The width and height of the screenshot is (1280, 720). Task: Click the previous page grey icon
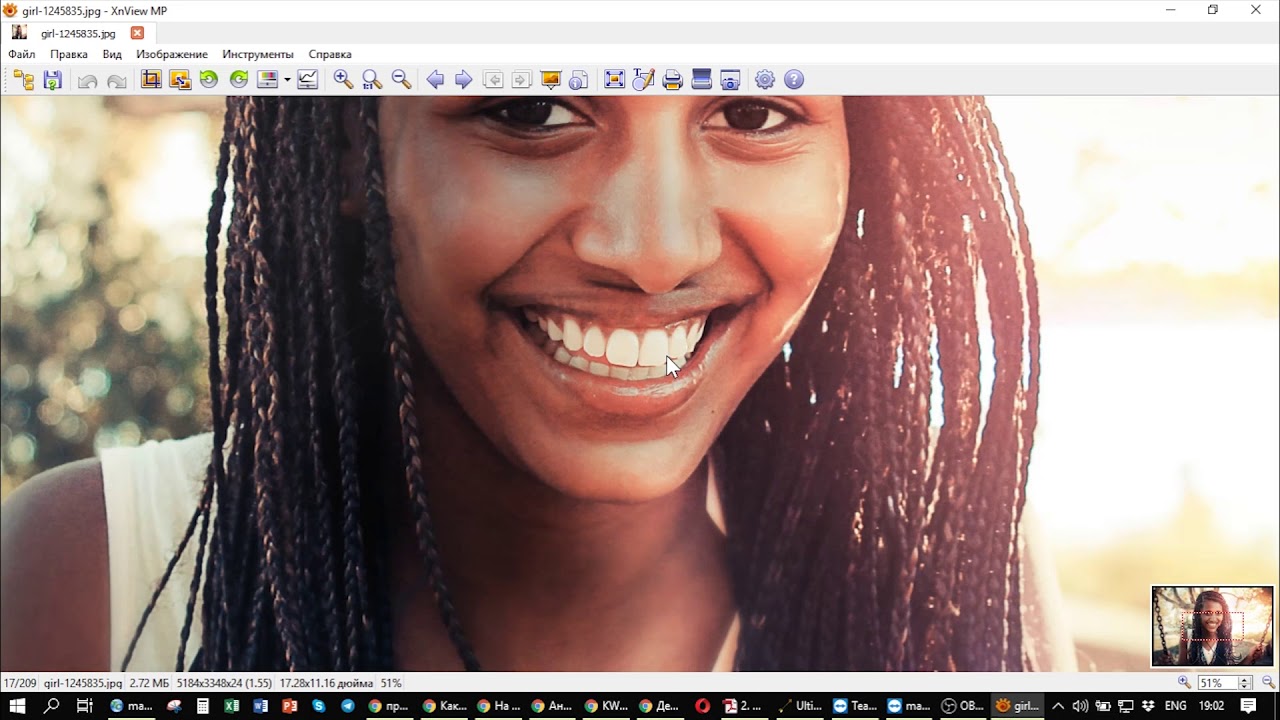(493, 80)
